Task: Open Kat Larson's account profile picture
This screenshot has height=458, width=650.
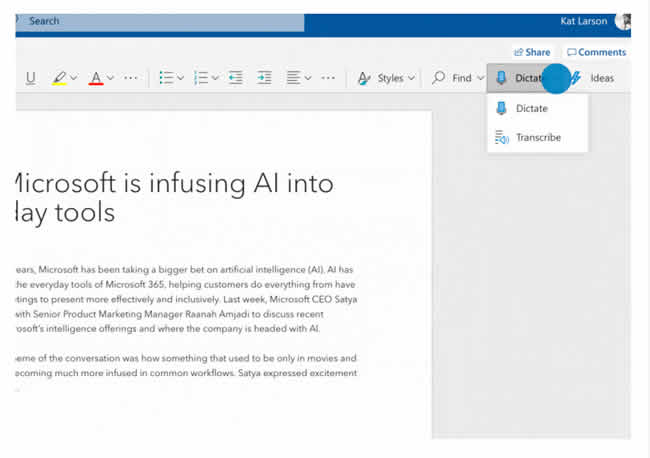Action: click(x=623, y=21)
